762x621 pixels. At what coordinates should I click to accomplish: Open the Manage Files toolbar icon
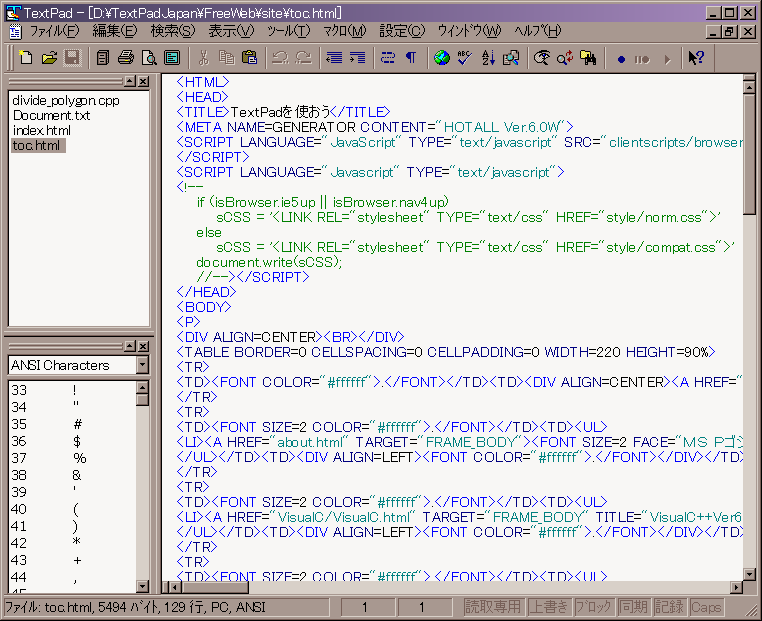point(103,58)
